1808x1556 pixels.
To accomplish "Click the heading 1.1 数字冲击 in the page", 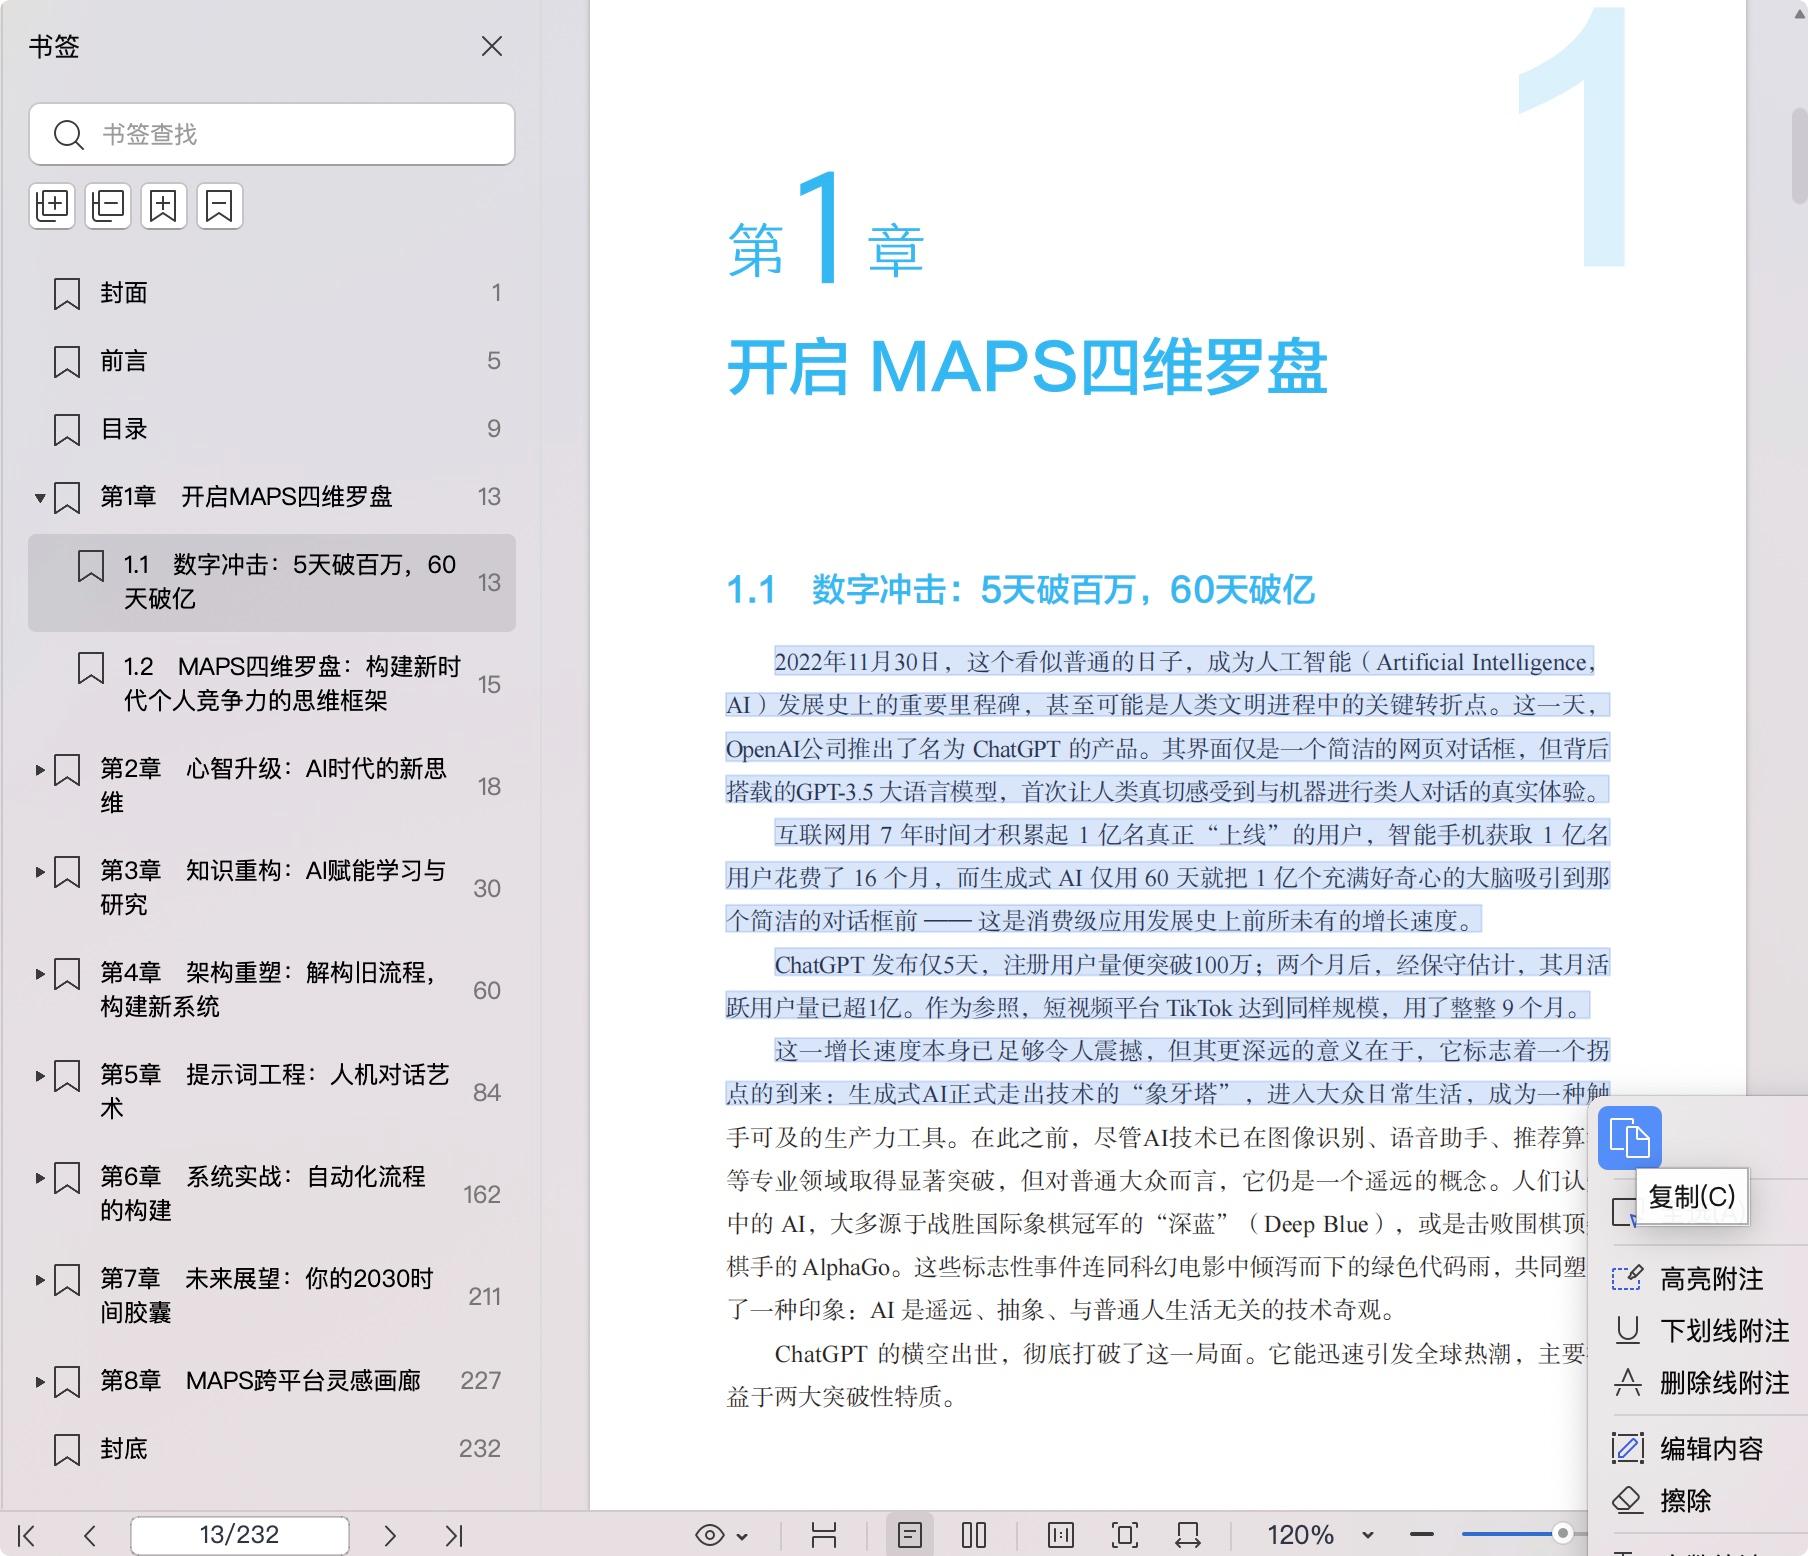I will tap(1020, 590).
